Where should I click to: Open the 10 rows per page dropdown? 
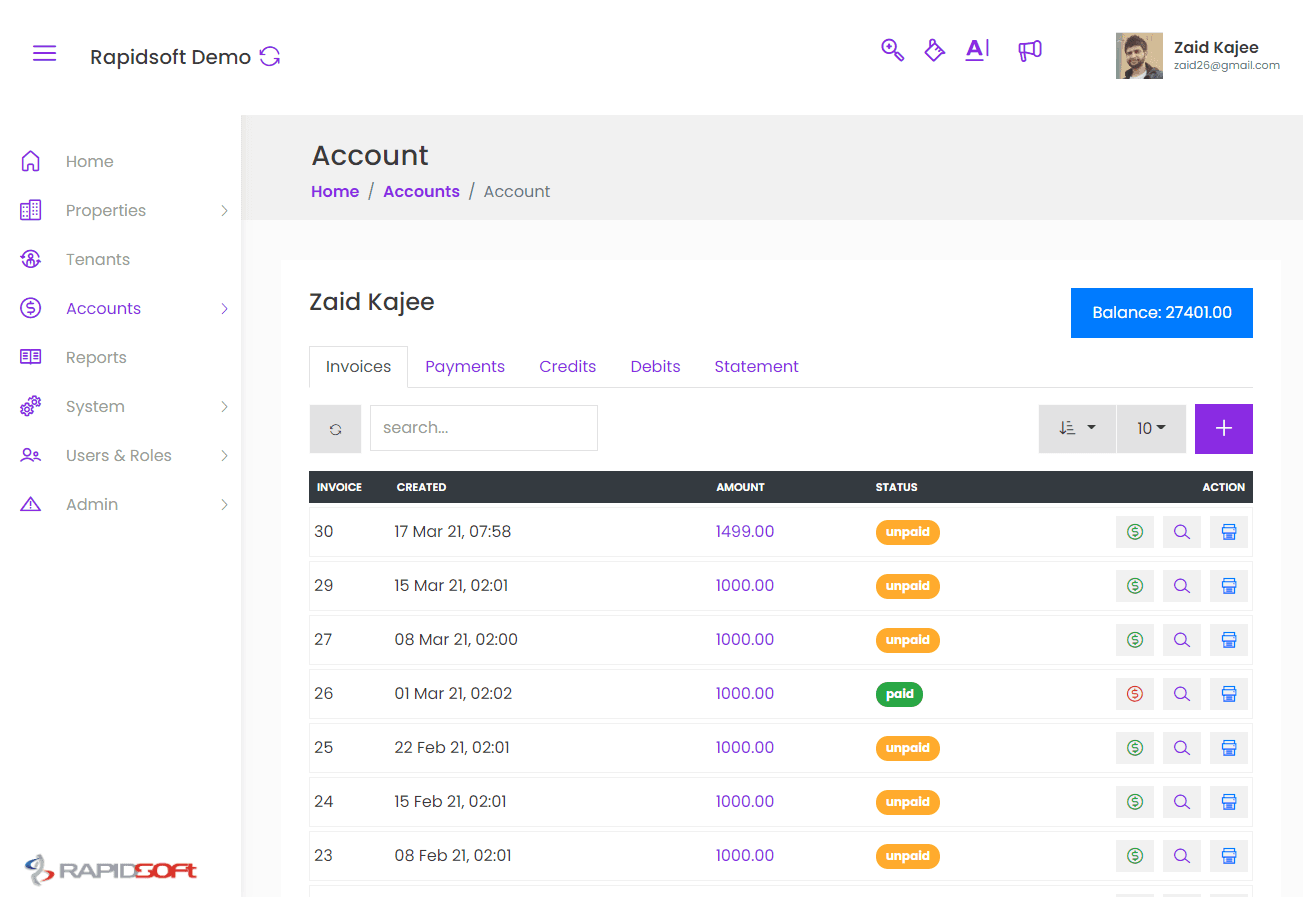point(1151,428)
